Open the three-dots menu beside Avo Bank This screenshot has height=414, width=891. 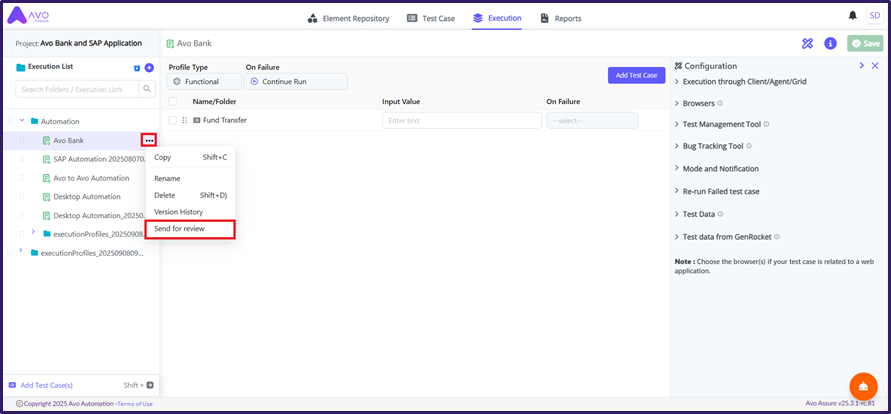[148, 141]
